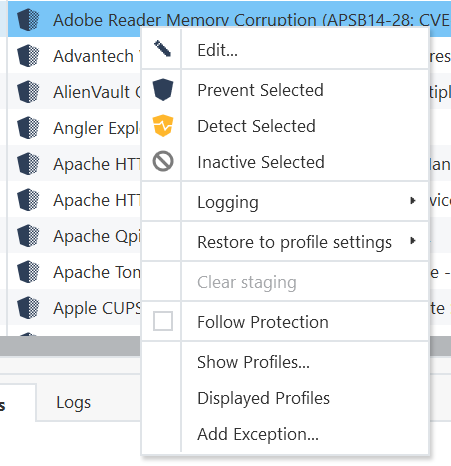Tick the Follow Protection checkbox
The height and width of the screenshot is (466, 451).
[163, 321]
